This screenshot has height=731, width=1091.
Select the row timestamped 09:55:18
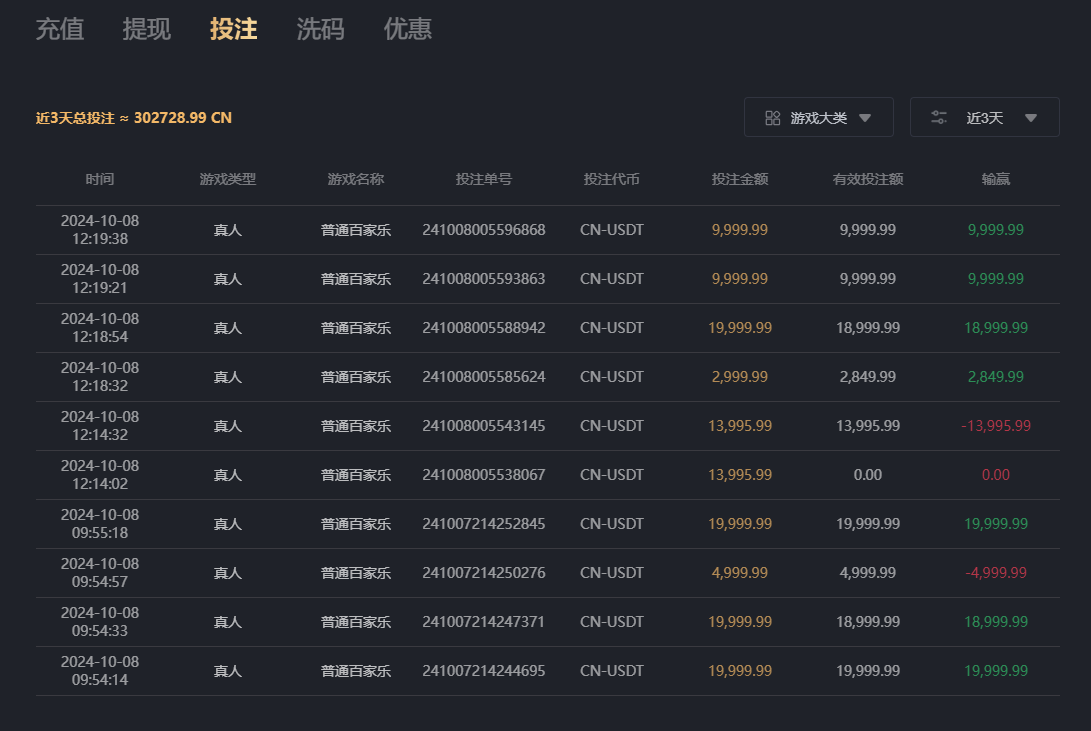(100, 524)
